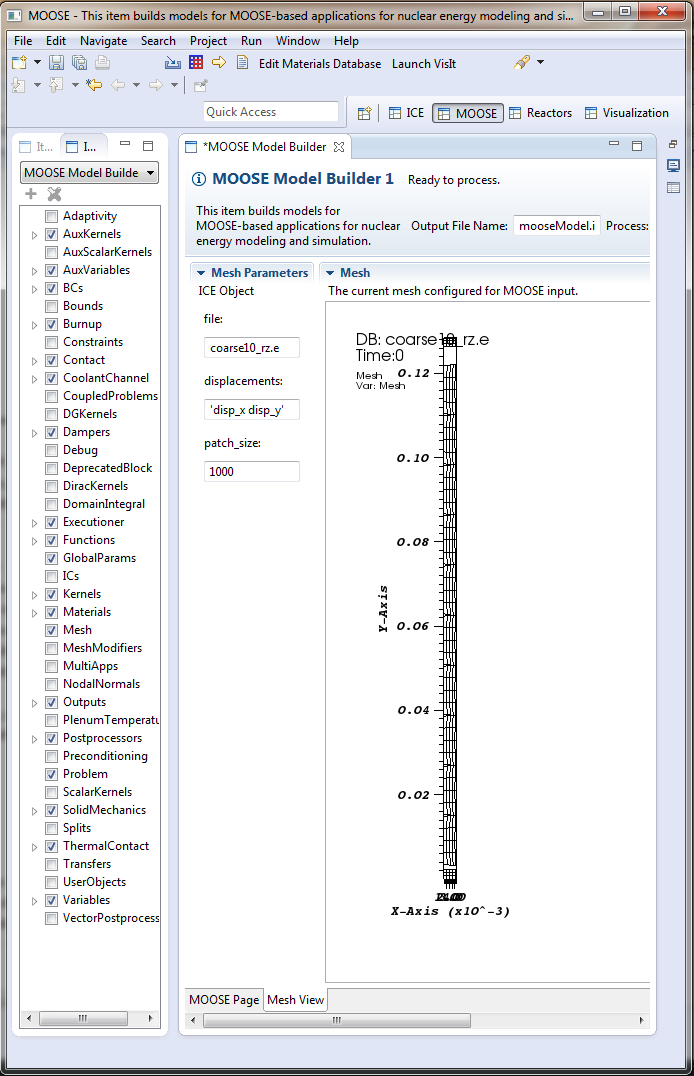Click the Forward navigation arrow
This screenshot has width=694, height=1076.
click(156, 85)
